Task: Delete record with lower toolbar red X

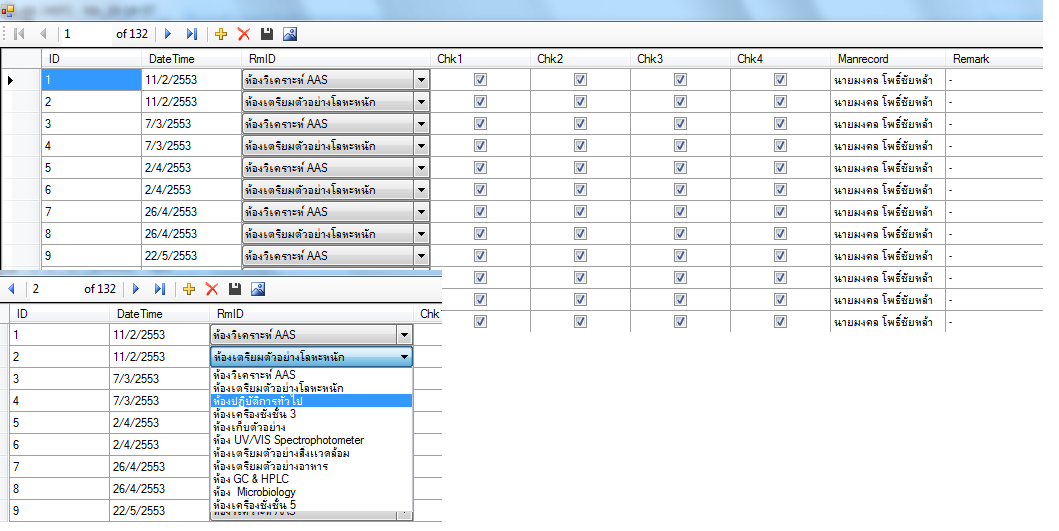Action: [x=212, y=288]
